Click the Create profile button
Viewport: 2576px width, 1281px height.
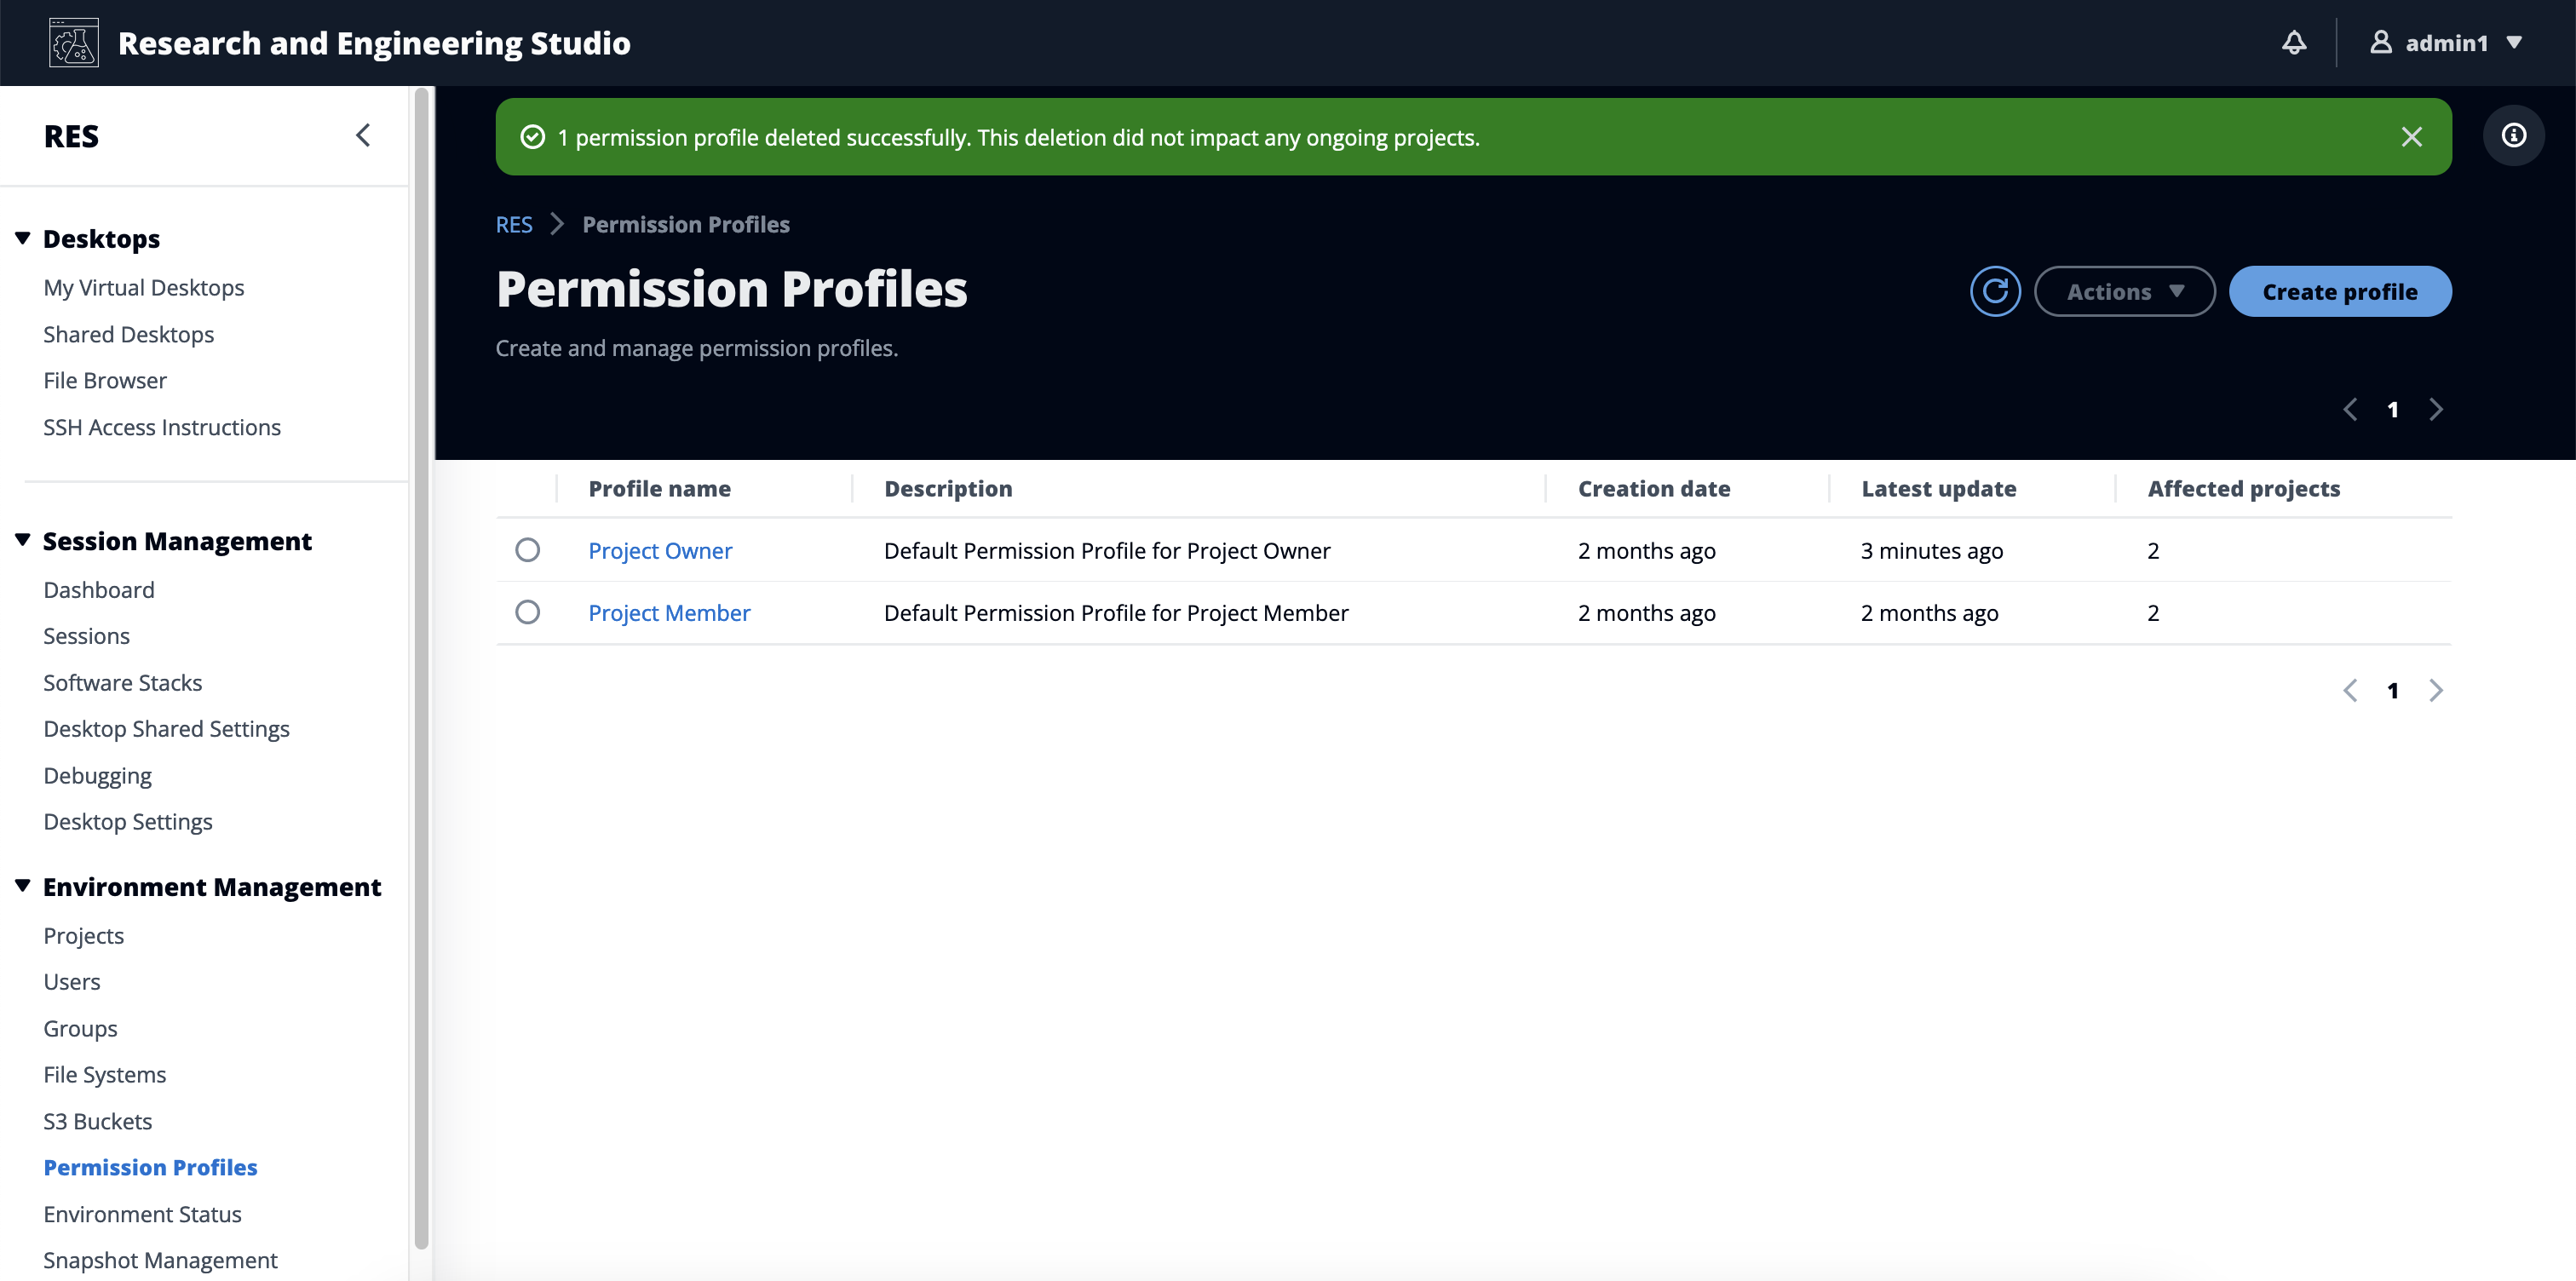(2337, 290)
